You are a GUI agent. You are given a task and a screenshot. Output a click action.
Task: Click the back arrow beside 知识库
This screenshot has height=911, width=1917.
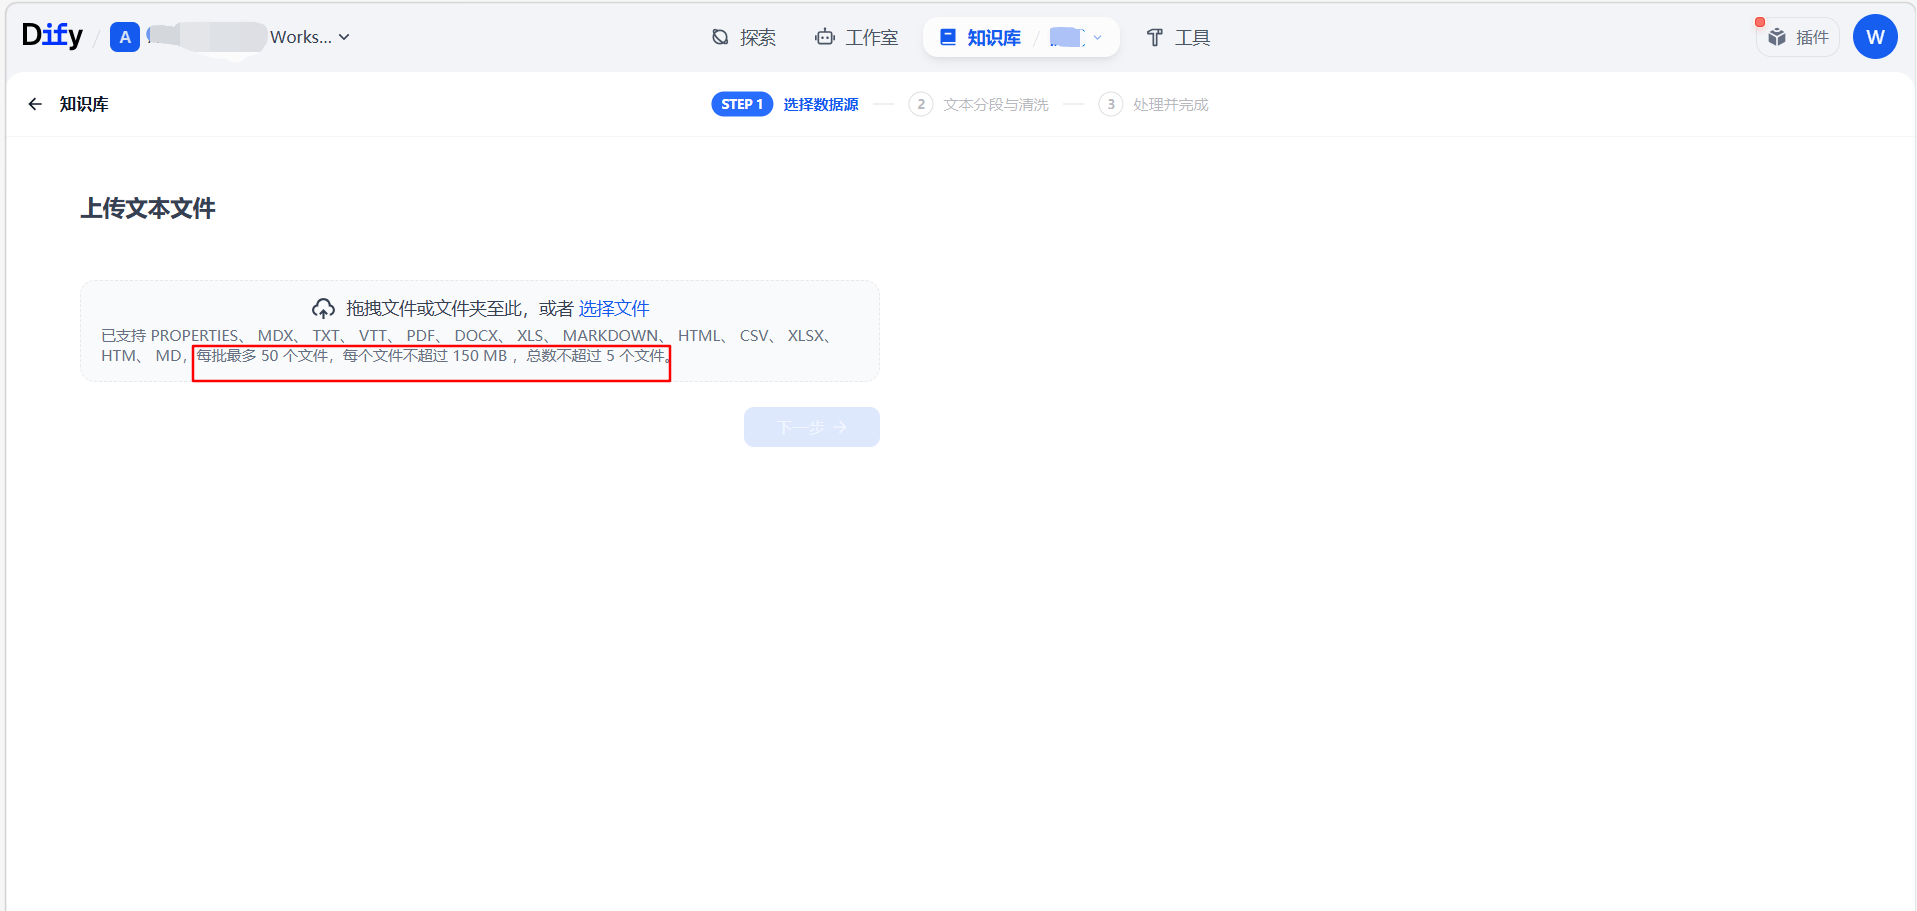pos(35,104)
